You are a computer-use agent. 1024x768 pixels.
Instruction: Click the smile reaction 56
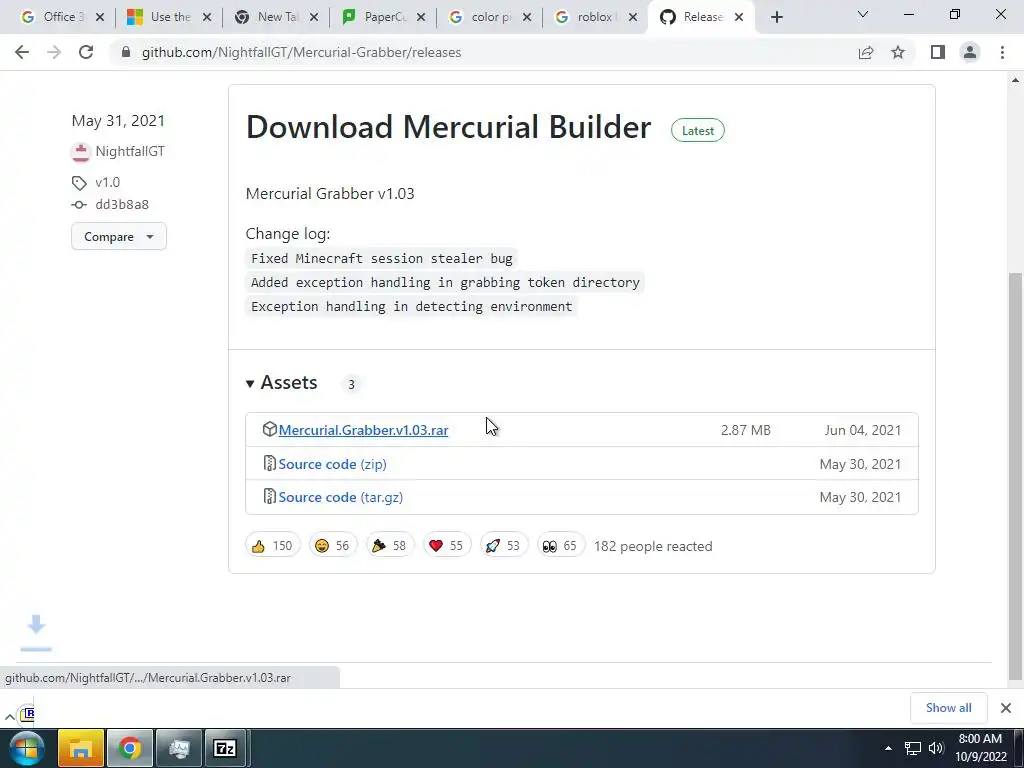332,546
